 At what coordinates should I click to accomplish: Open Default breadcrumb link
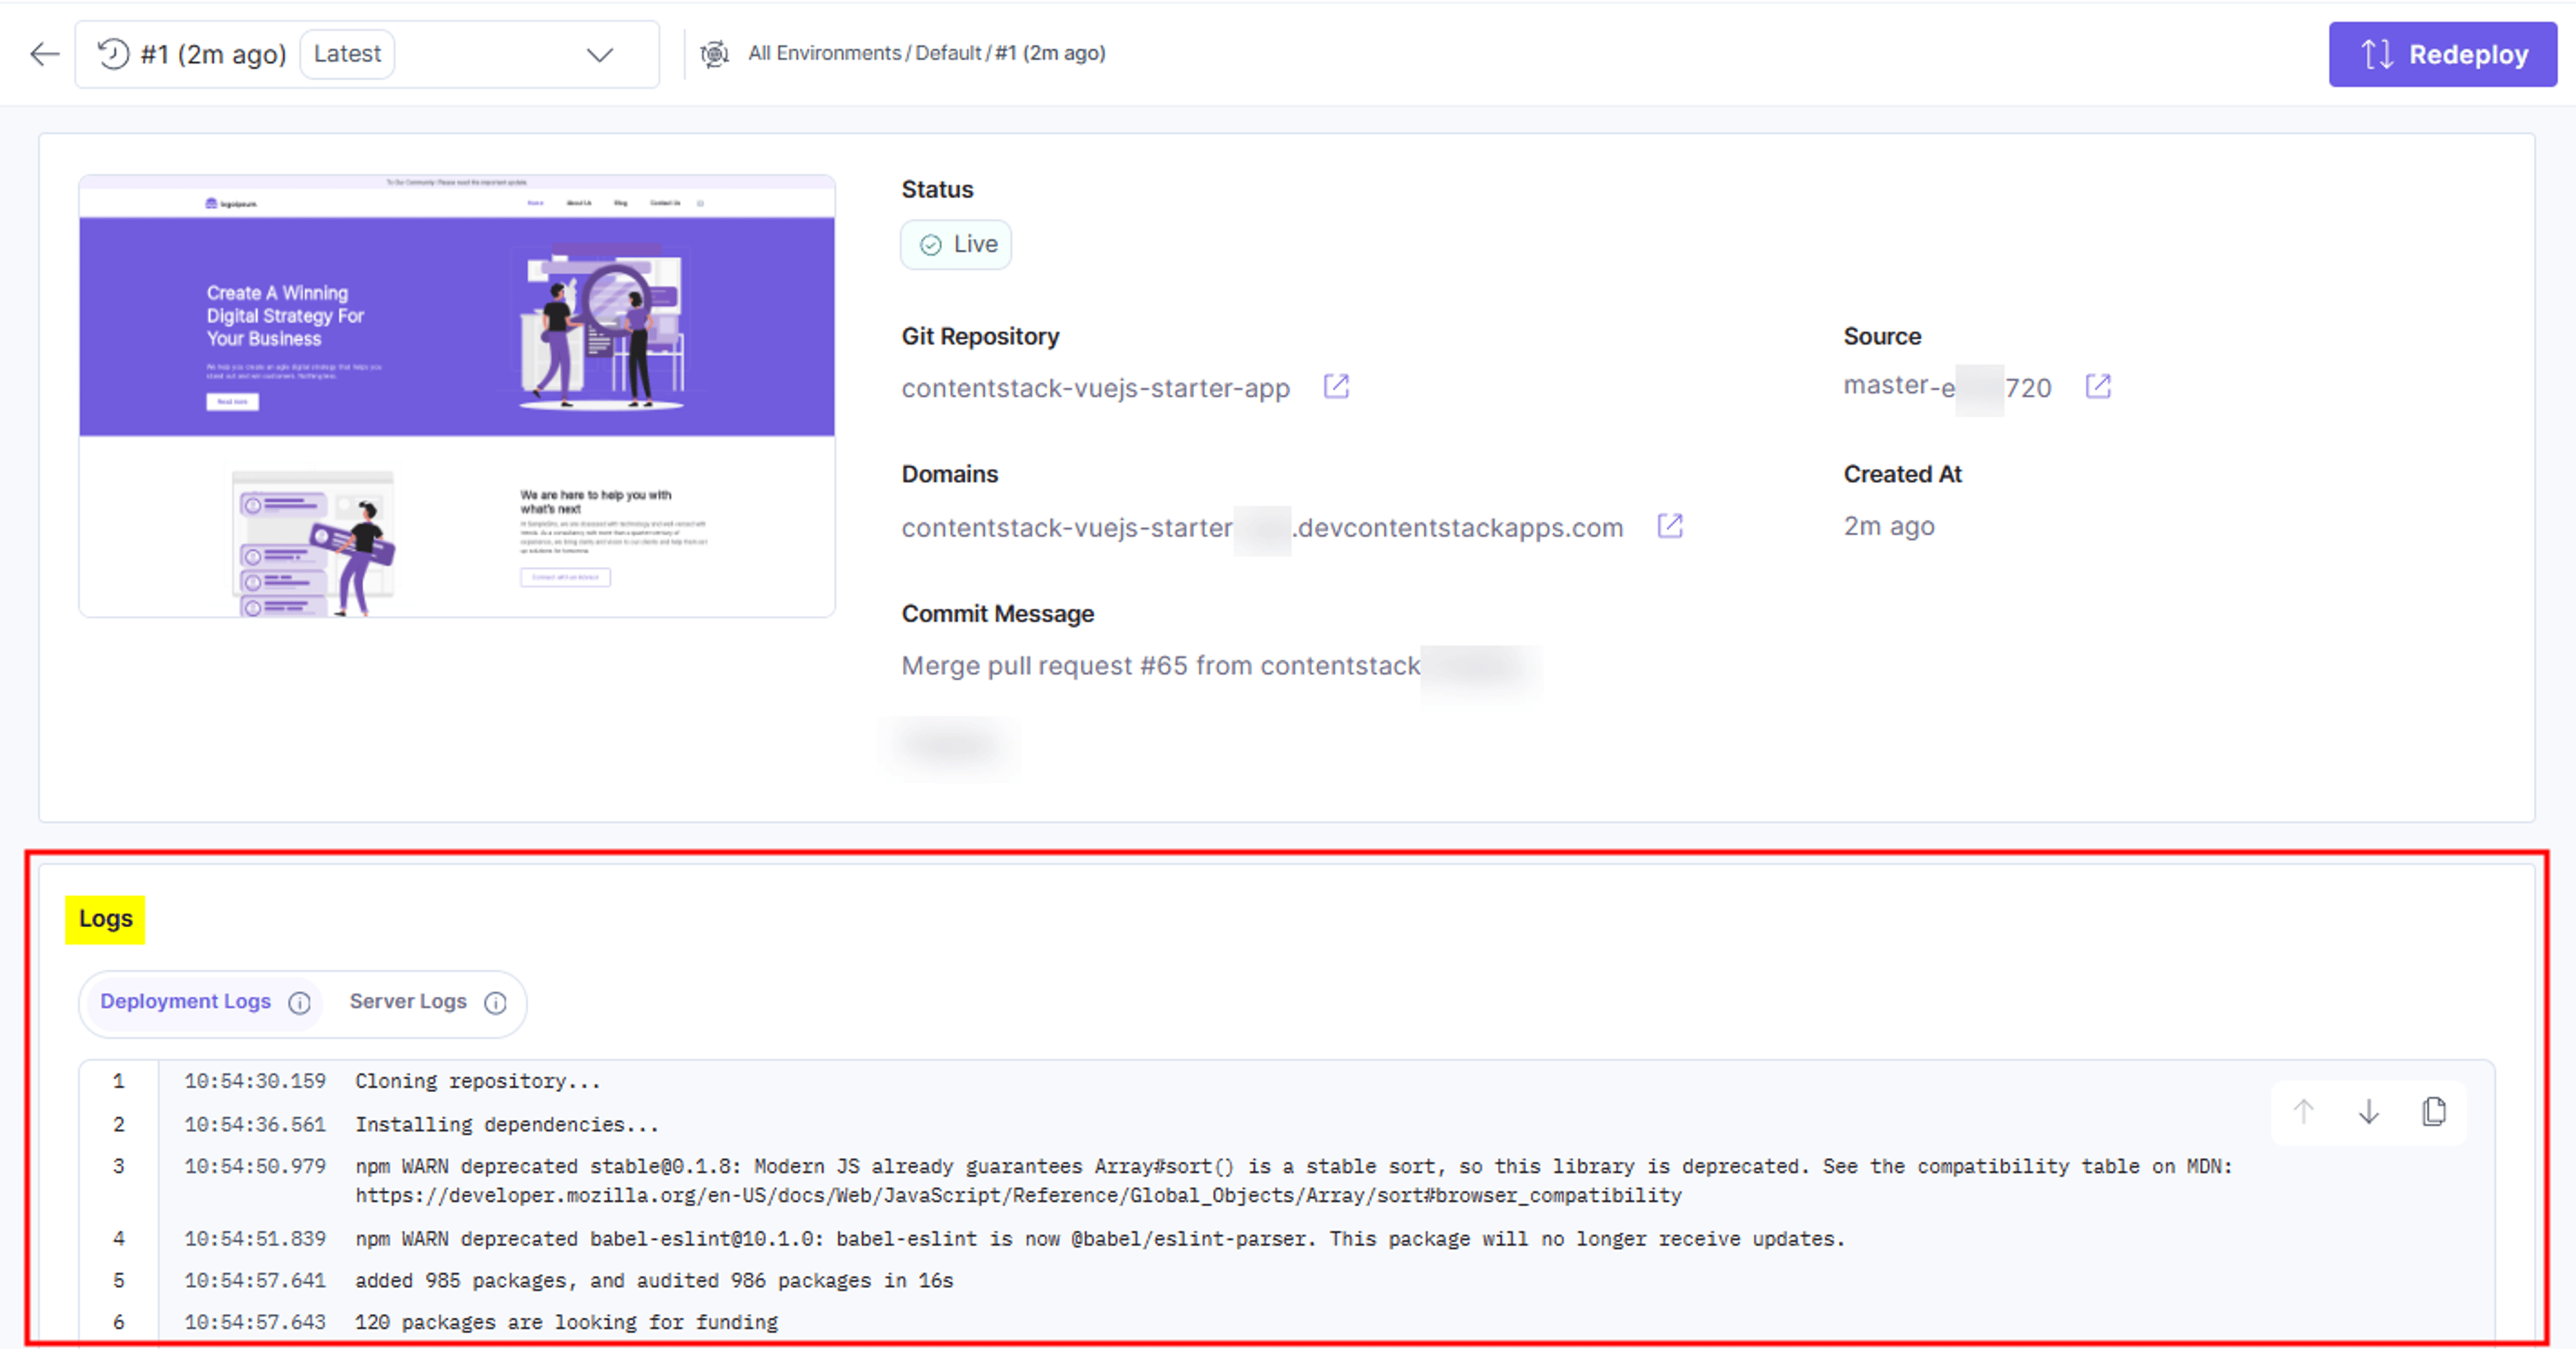point(948,53)
